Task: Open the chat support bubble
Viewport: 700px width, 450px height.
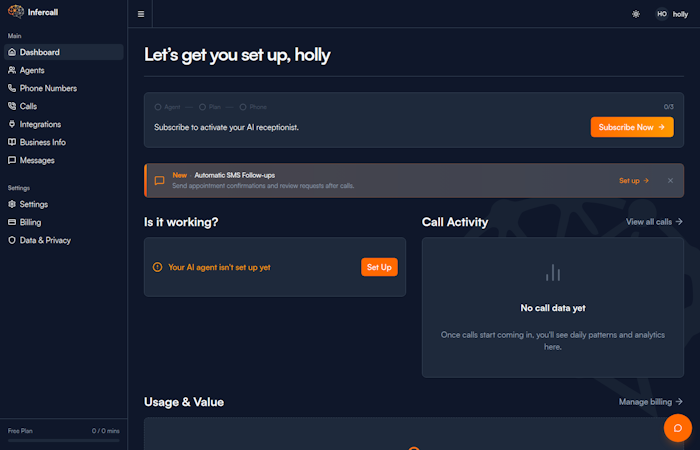Action: click(678, 427)
